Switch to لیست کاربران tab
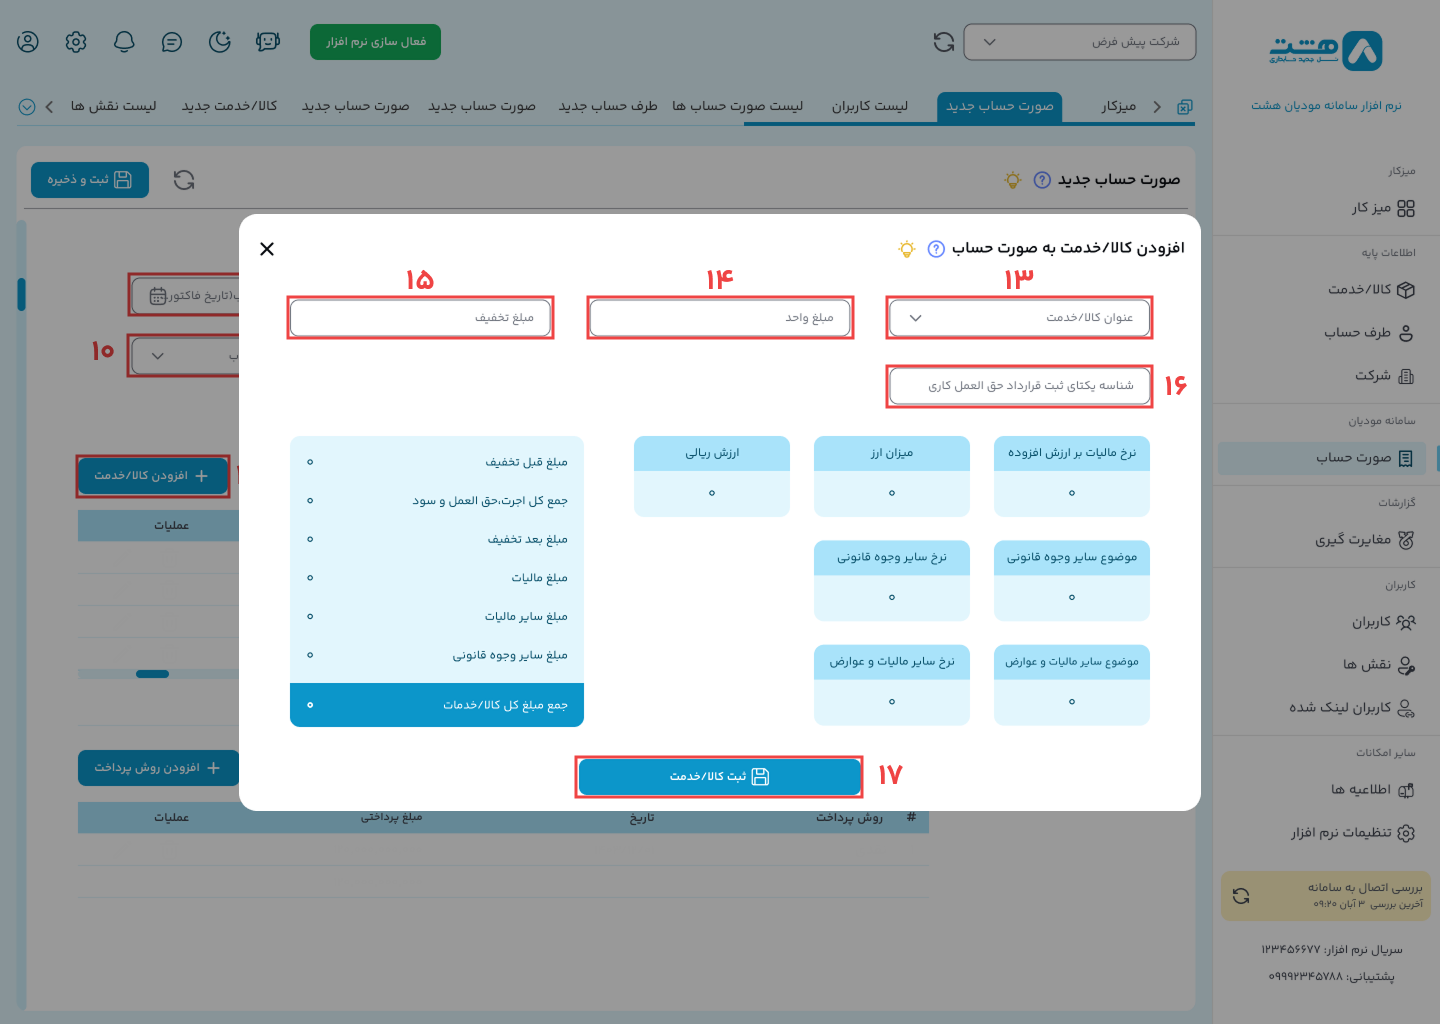1440x1024 pixels. pyautogui.click(x=869, y=106)
